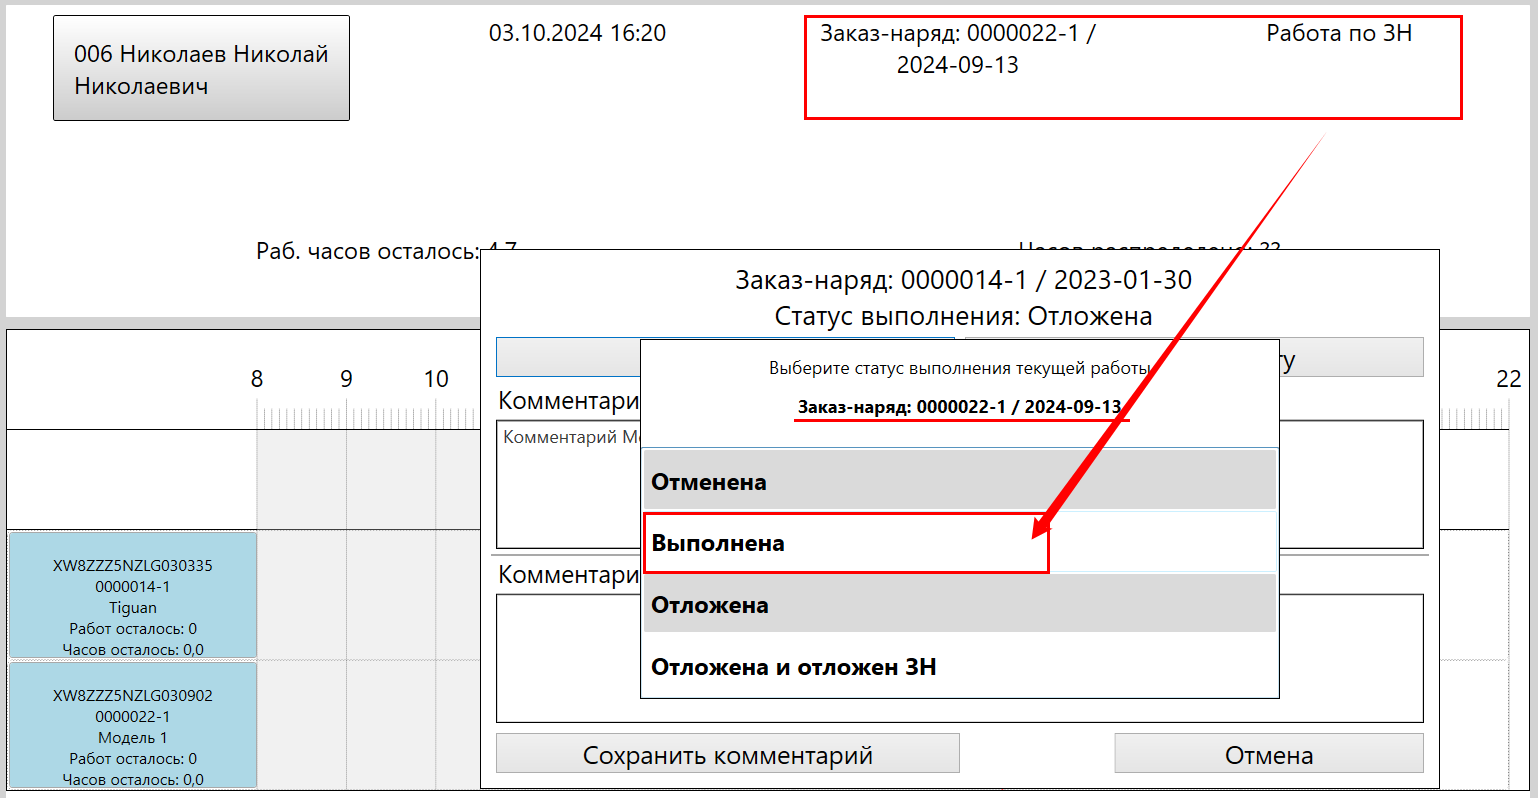
Task: Click the "Отмена" button in the dialog
Action: (x=1268, y=755)
